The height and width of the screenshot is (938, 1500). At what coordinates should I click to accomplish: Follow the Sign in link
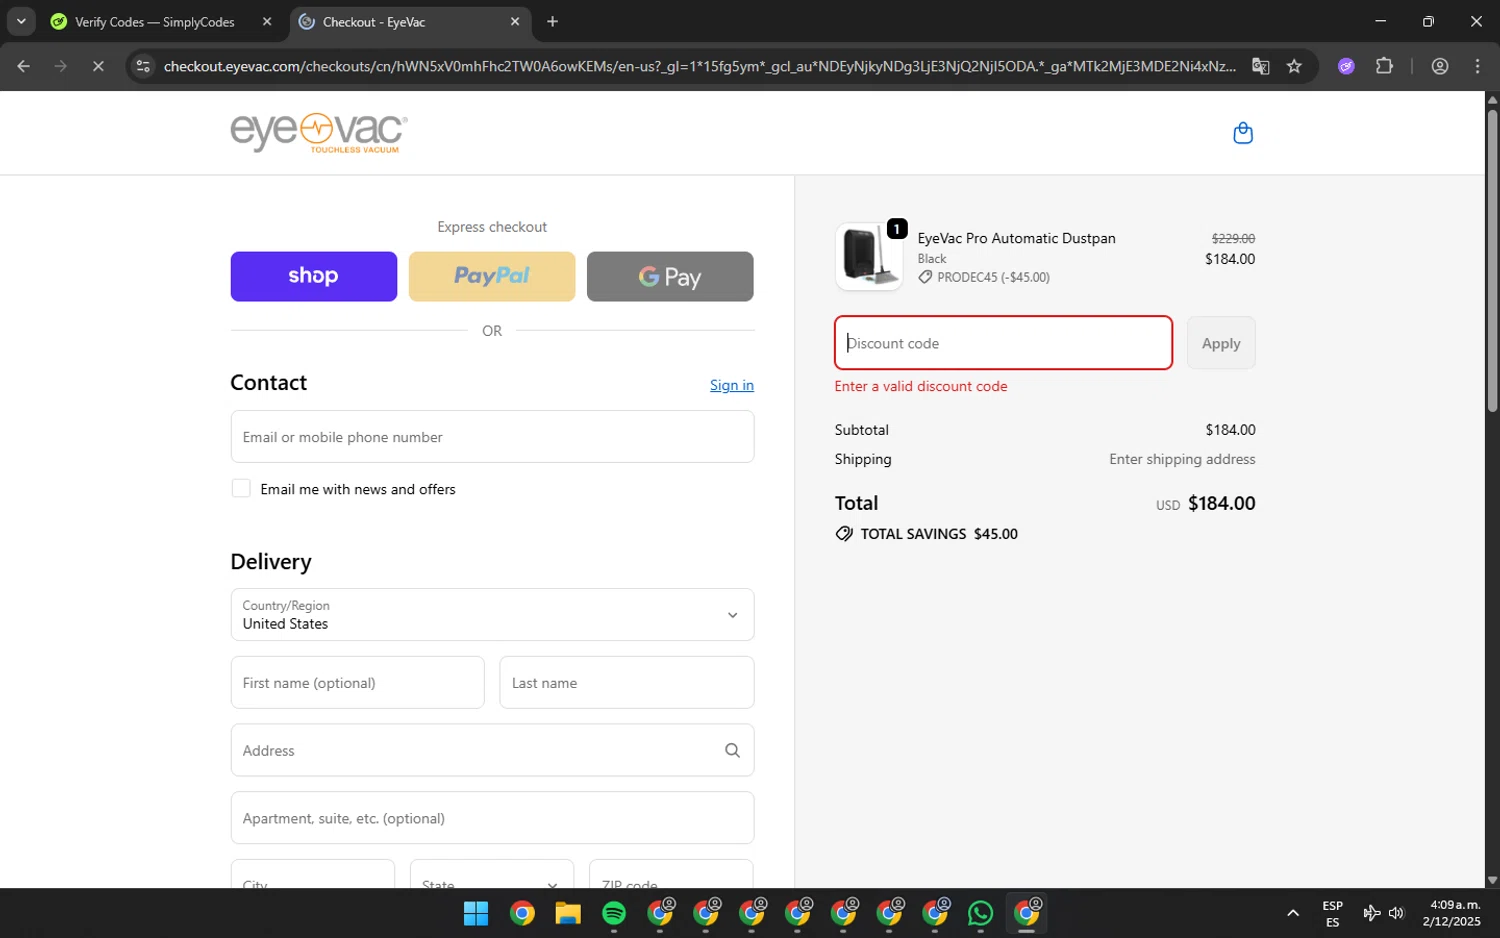click(732, 385)
